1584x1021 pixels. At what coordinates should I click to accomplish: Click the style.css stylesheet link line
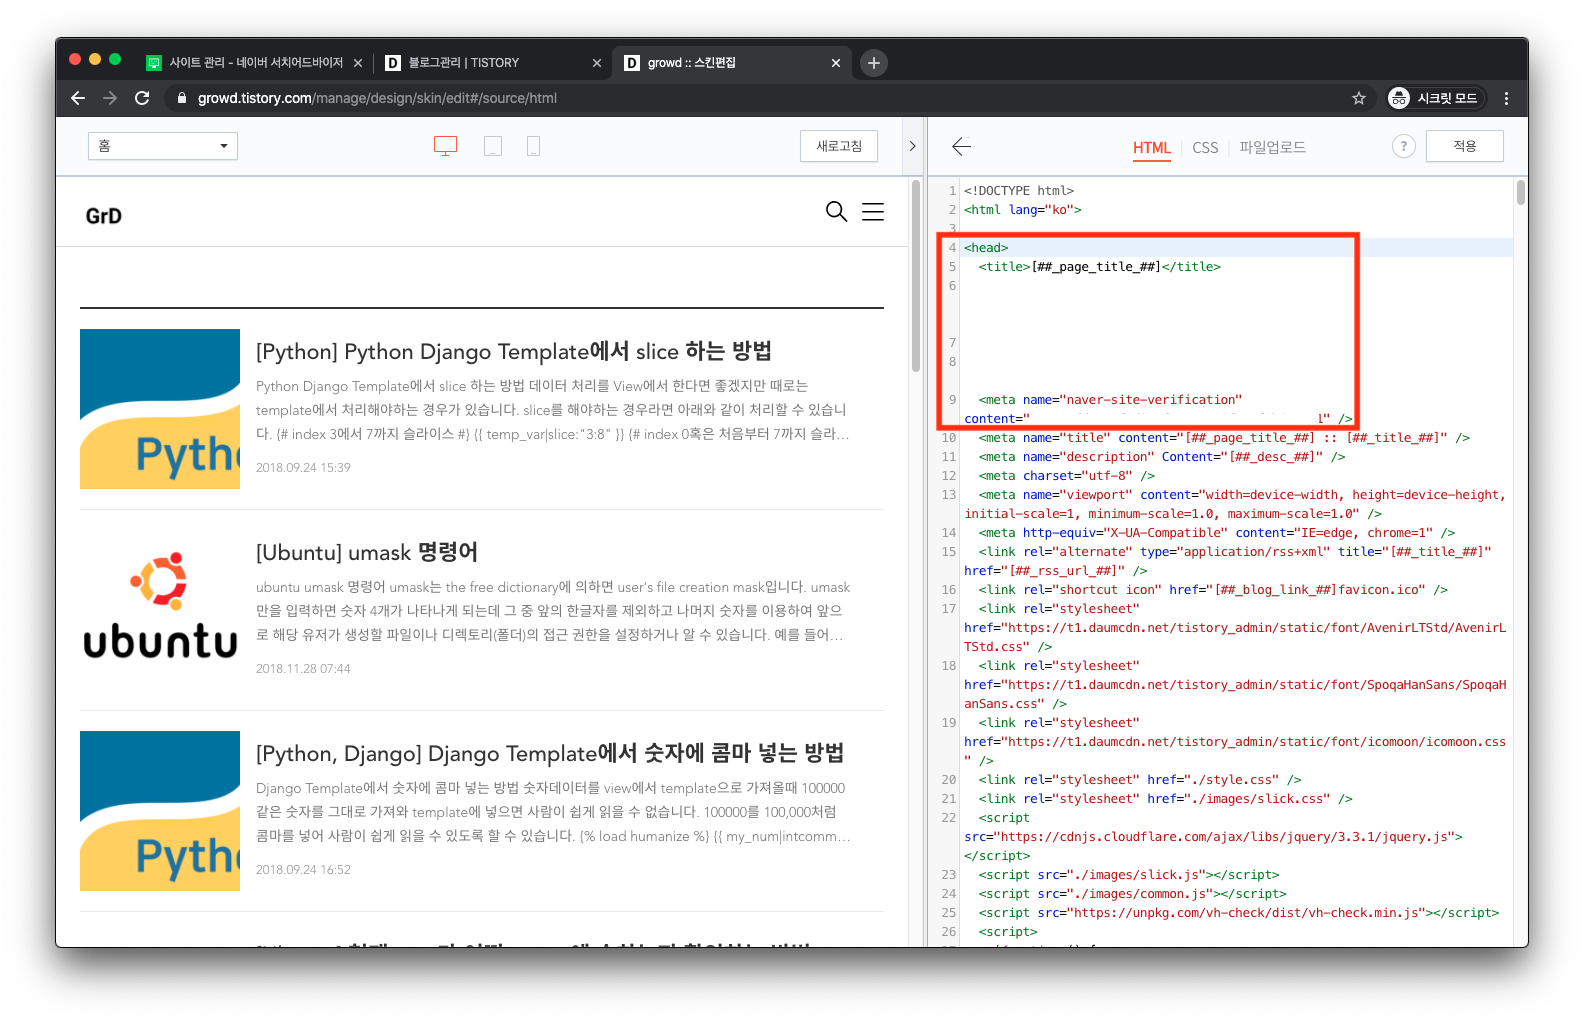coord(1140,780)
